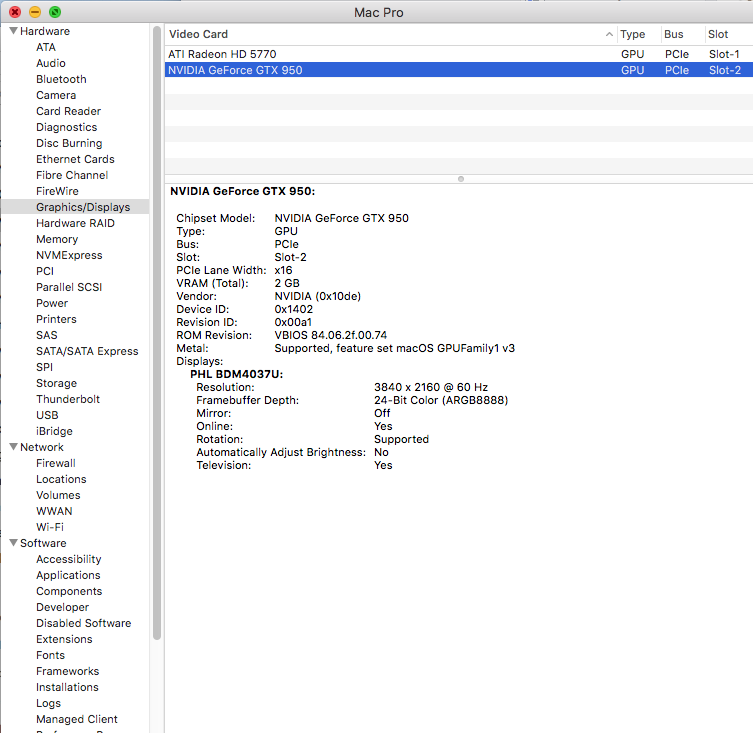
Task: Open Card Reader in the sidebar
Action: tap(68, 111)
